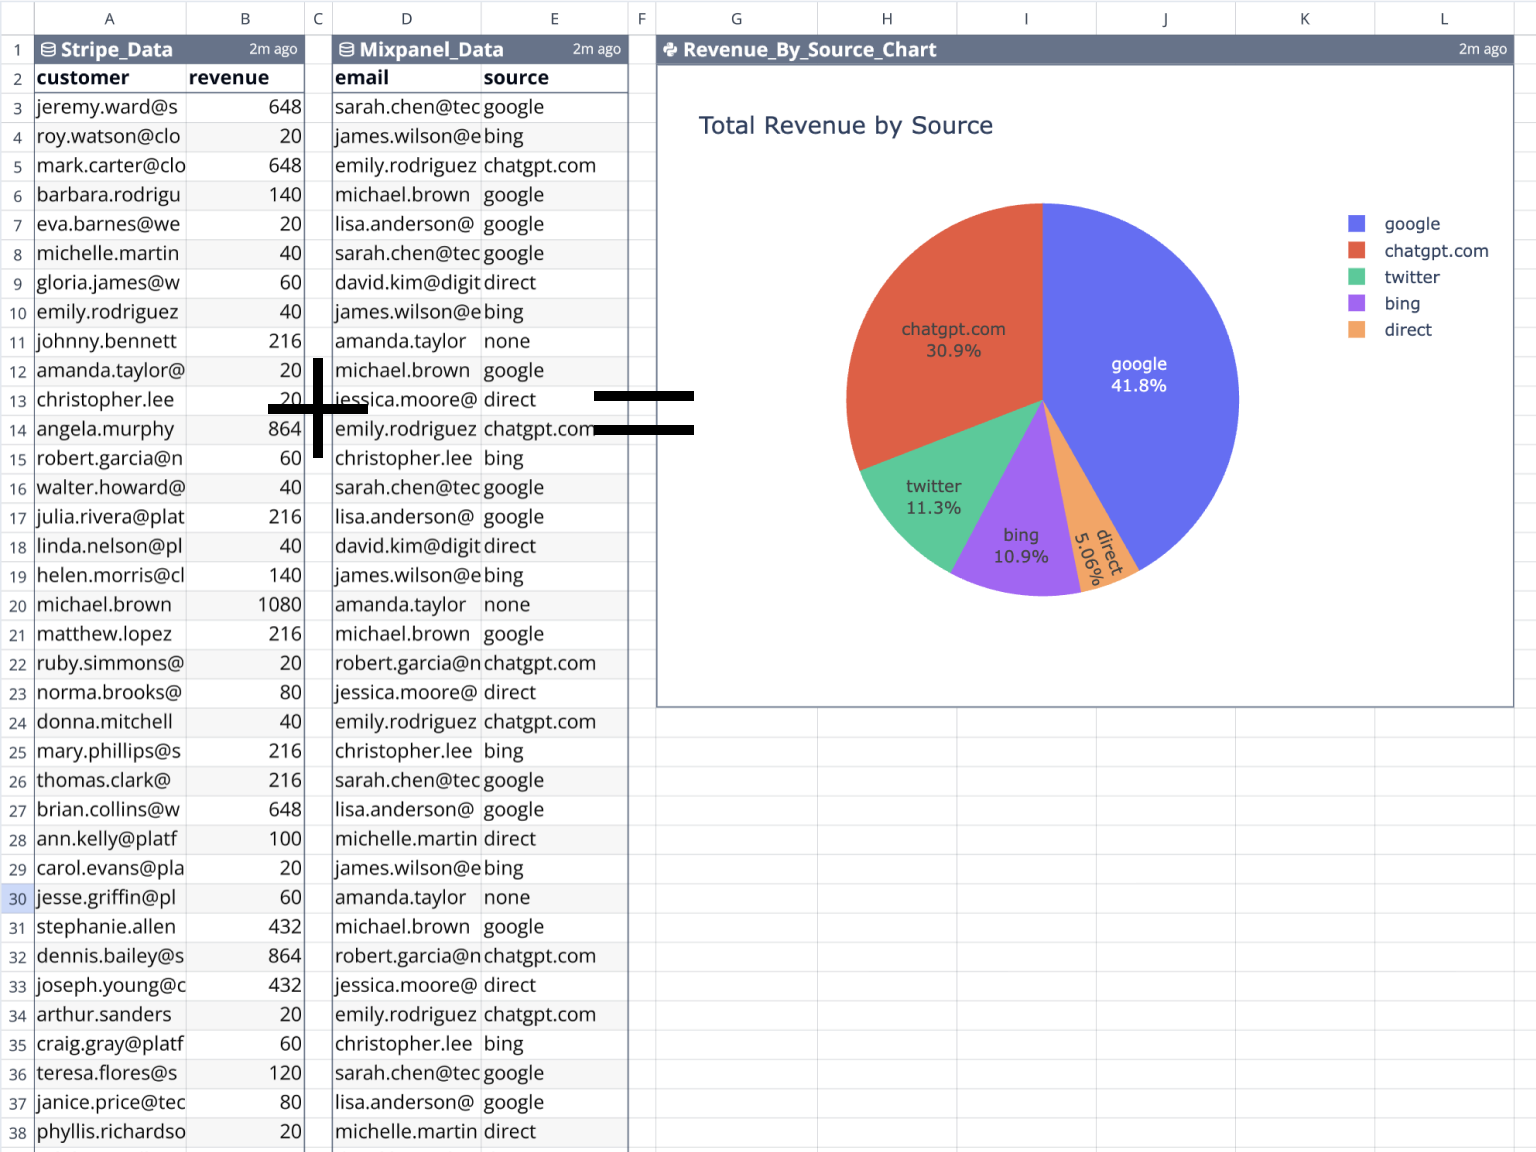Select the twitter legend marker
Screen dimensions: 1536x1152
pyautogui.click(x=1357, y=277)
